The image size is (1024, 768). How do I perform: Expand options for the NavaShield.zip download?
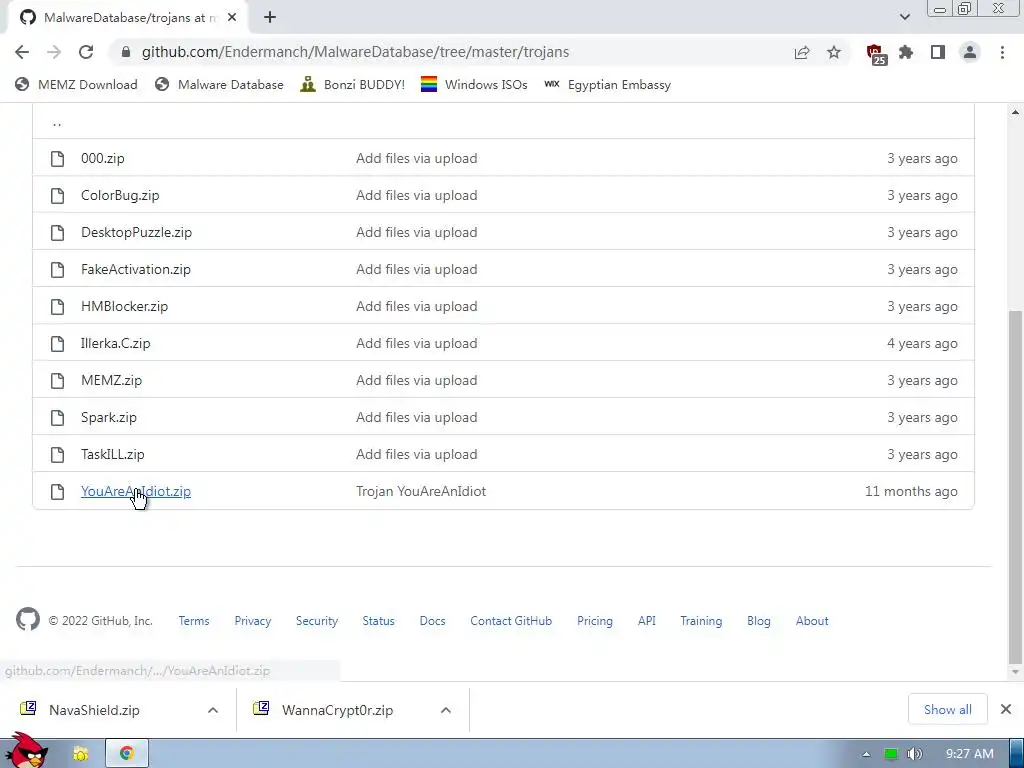(x=213, y=710)
